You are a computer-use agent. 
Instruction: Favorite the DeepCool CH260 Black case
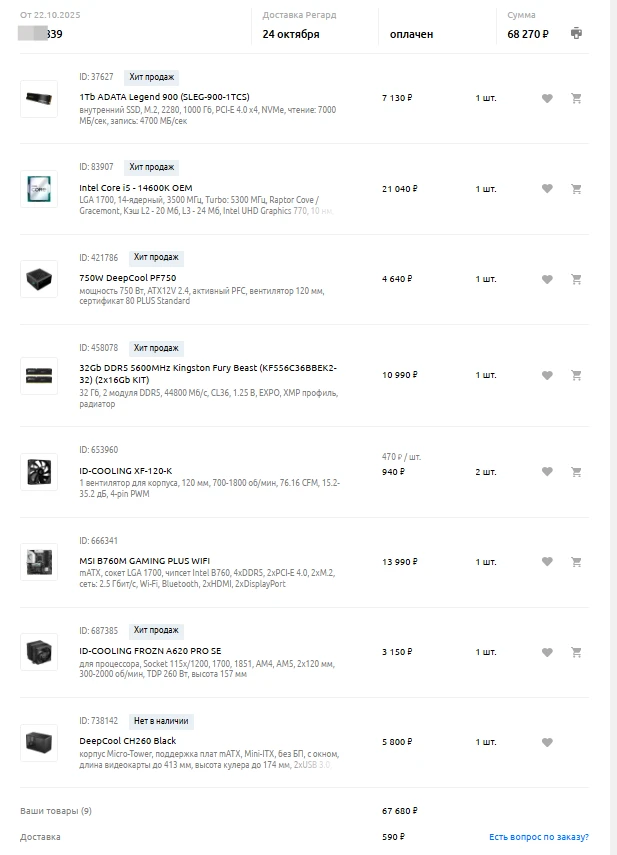point(547,742)
